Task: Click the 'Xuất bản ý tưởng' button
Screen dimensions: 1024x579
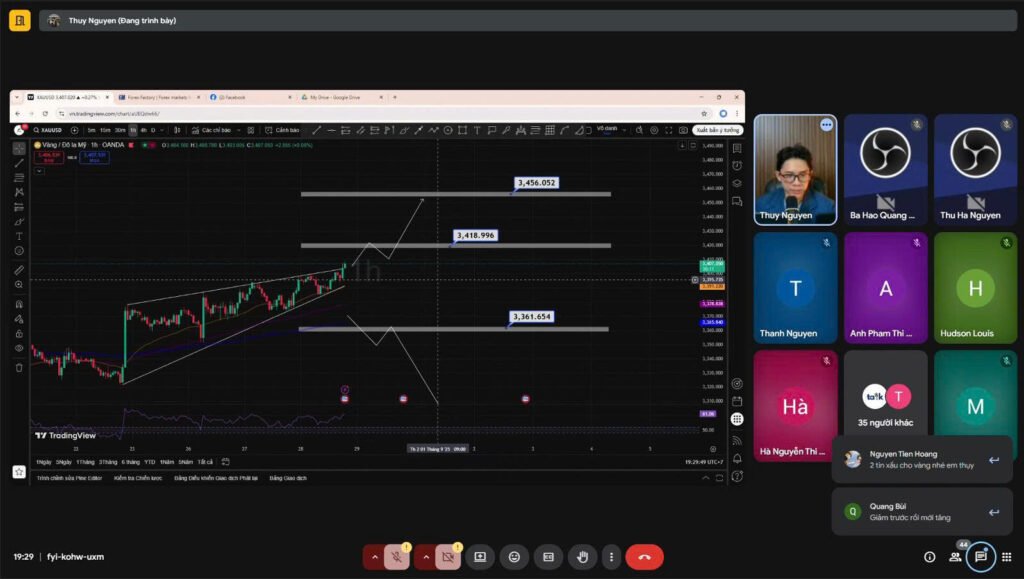Action: (717, 130)
